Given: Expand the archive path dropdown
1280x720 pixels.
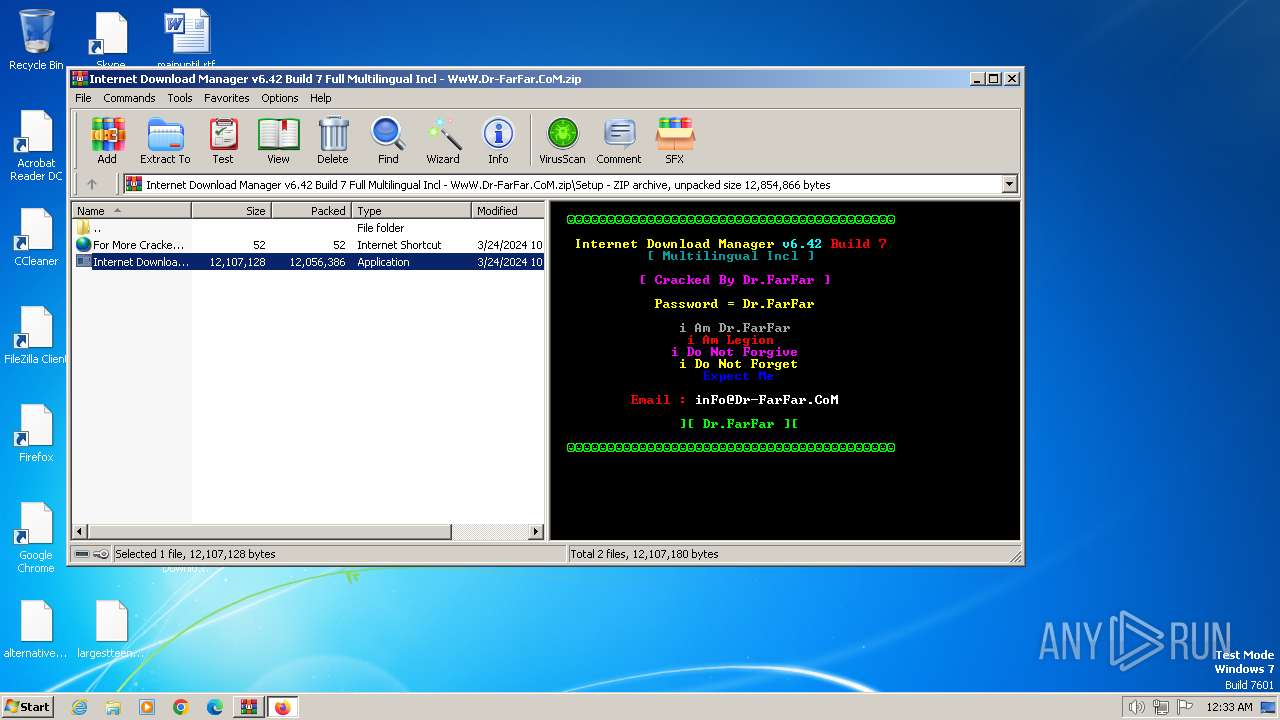Looking at the screenshot, I should click(1009, 184).
